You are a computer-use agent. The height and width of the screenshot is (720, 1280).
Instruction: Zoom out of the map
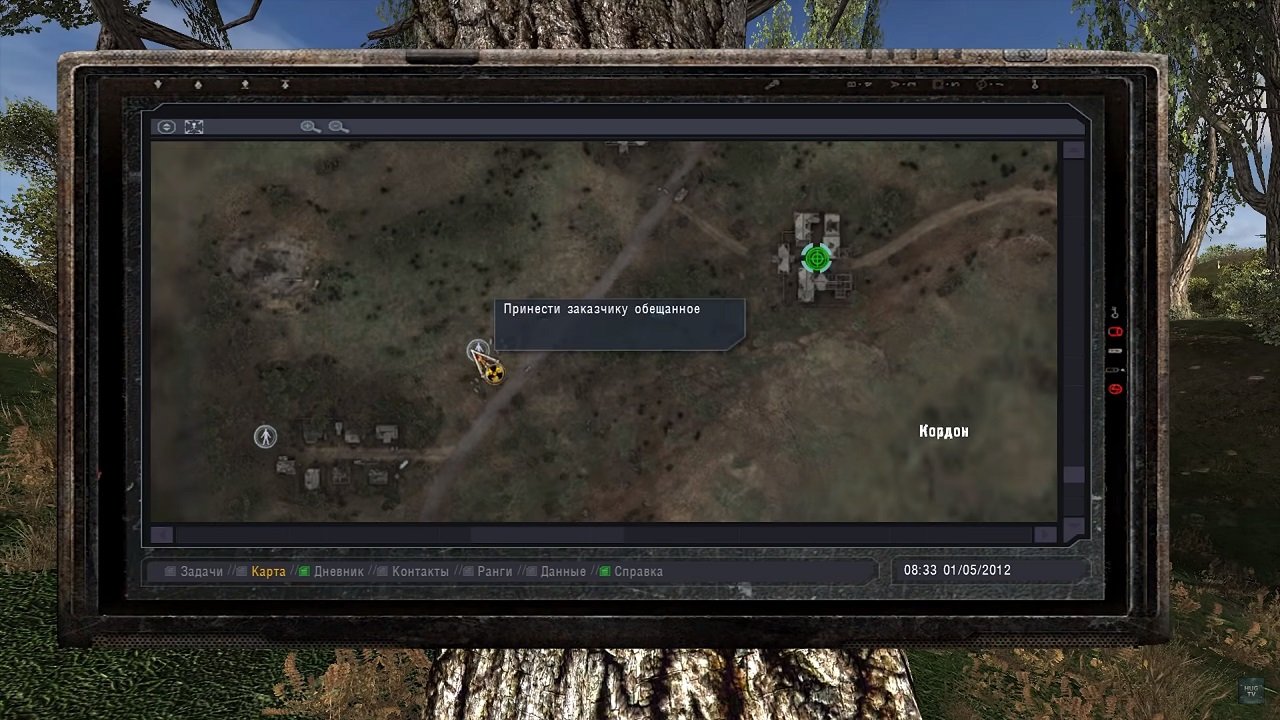339,127
